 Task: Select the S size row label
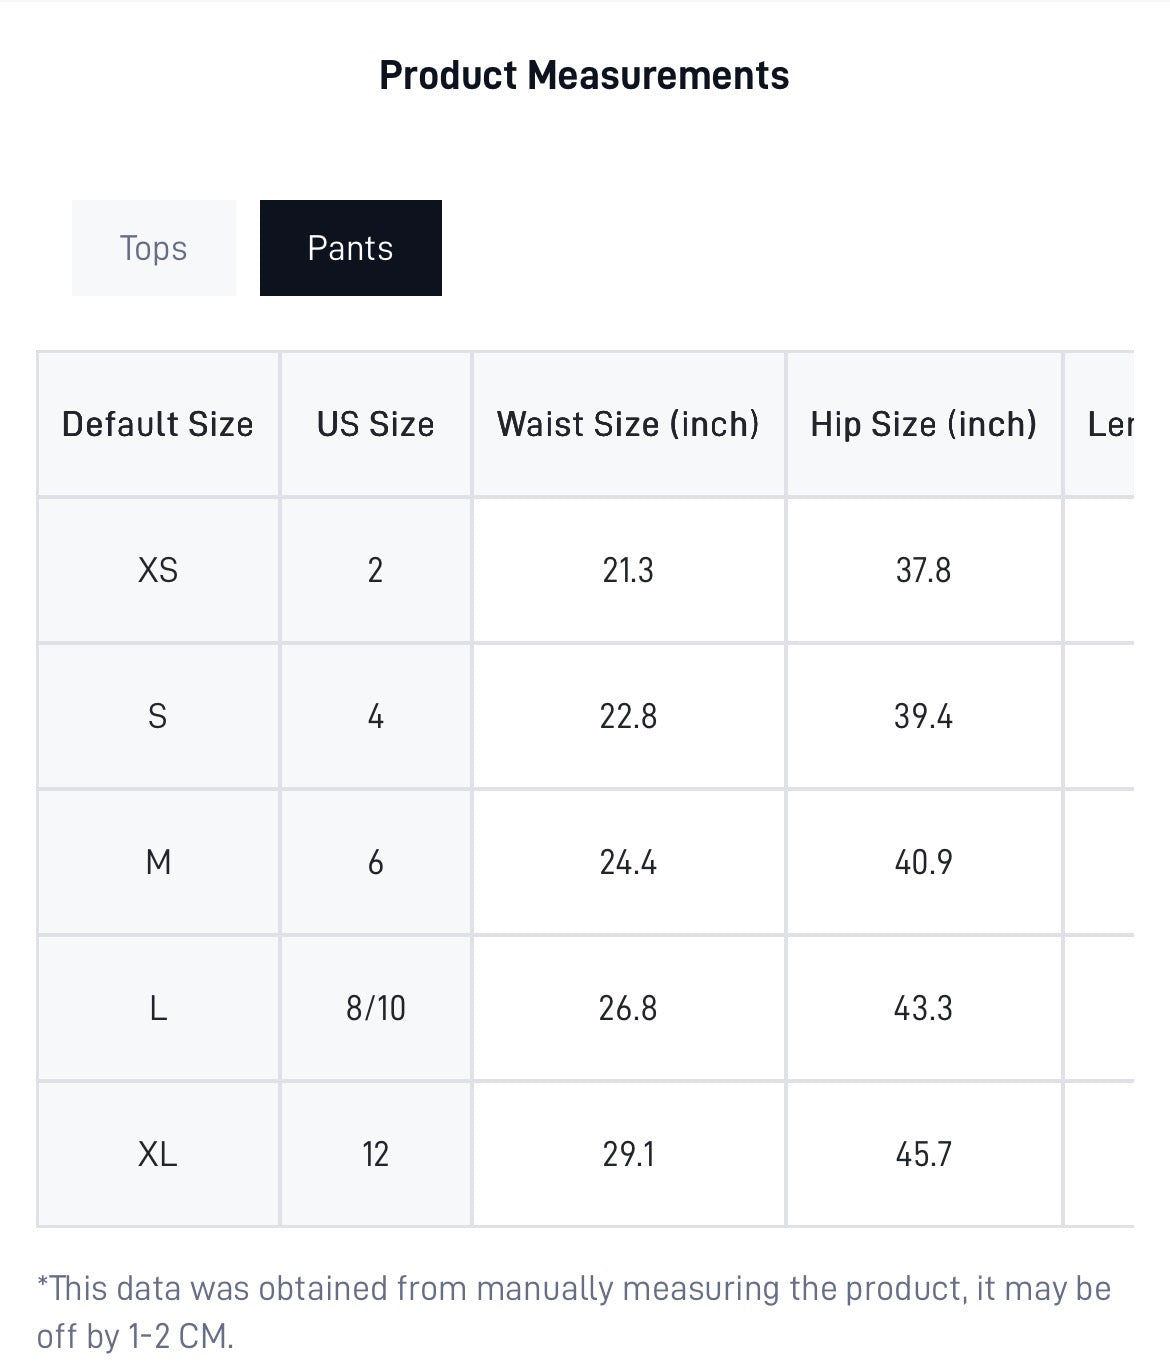pos(158,716)
